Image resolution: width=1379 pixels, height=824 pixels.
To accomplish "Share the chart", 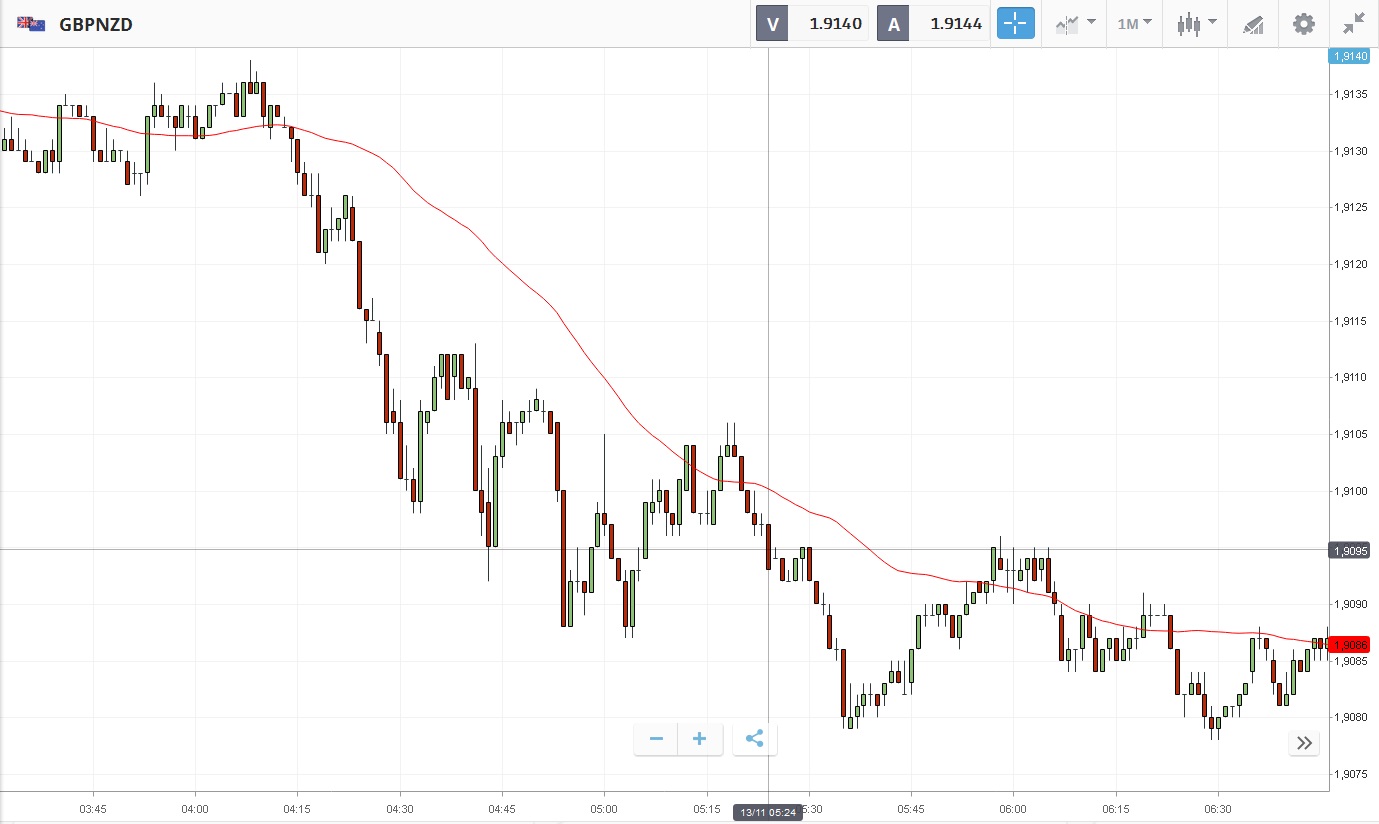I will 755,739.
